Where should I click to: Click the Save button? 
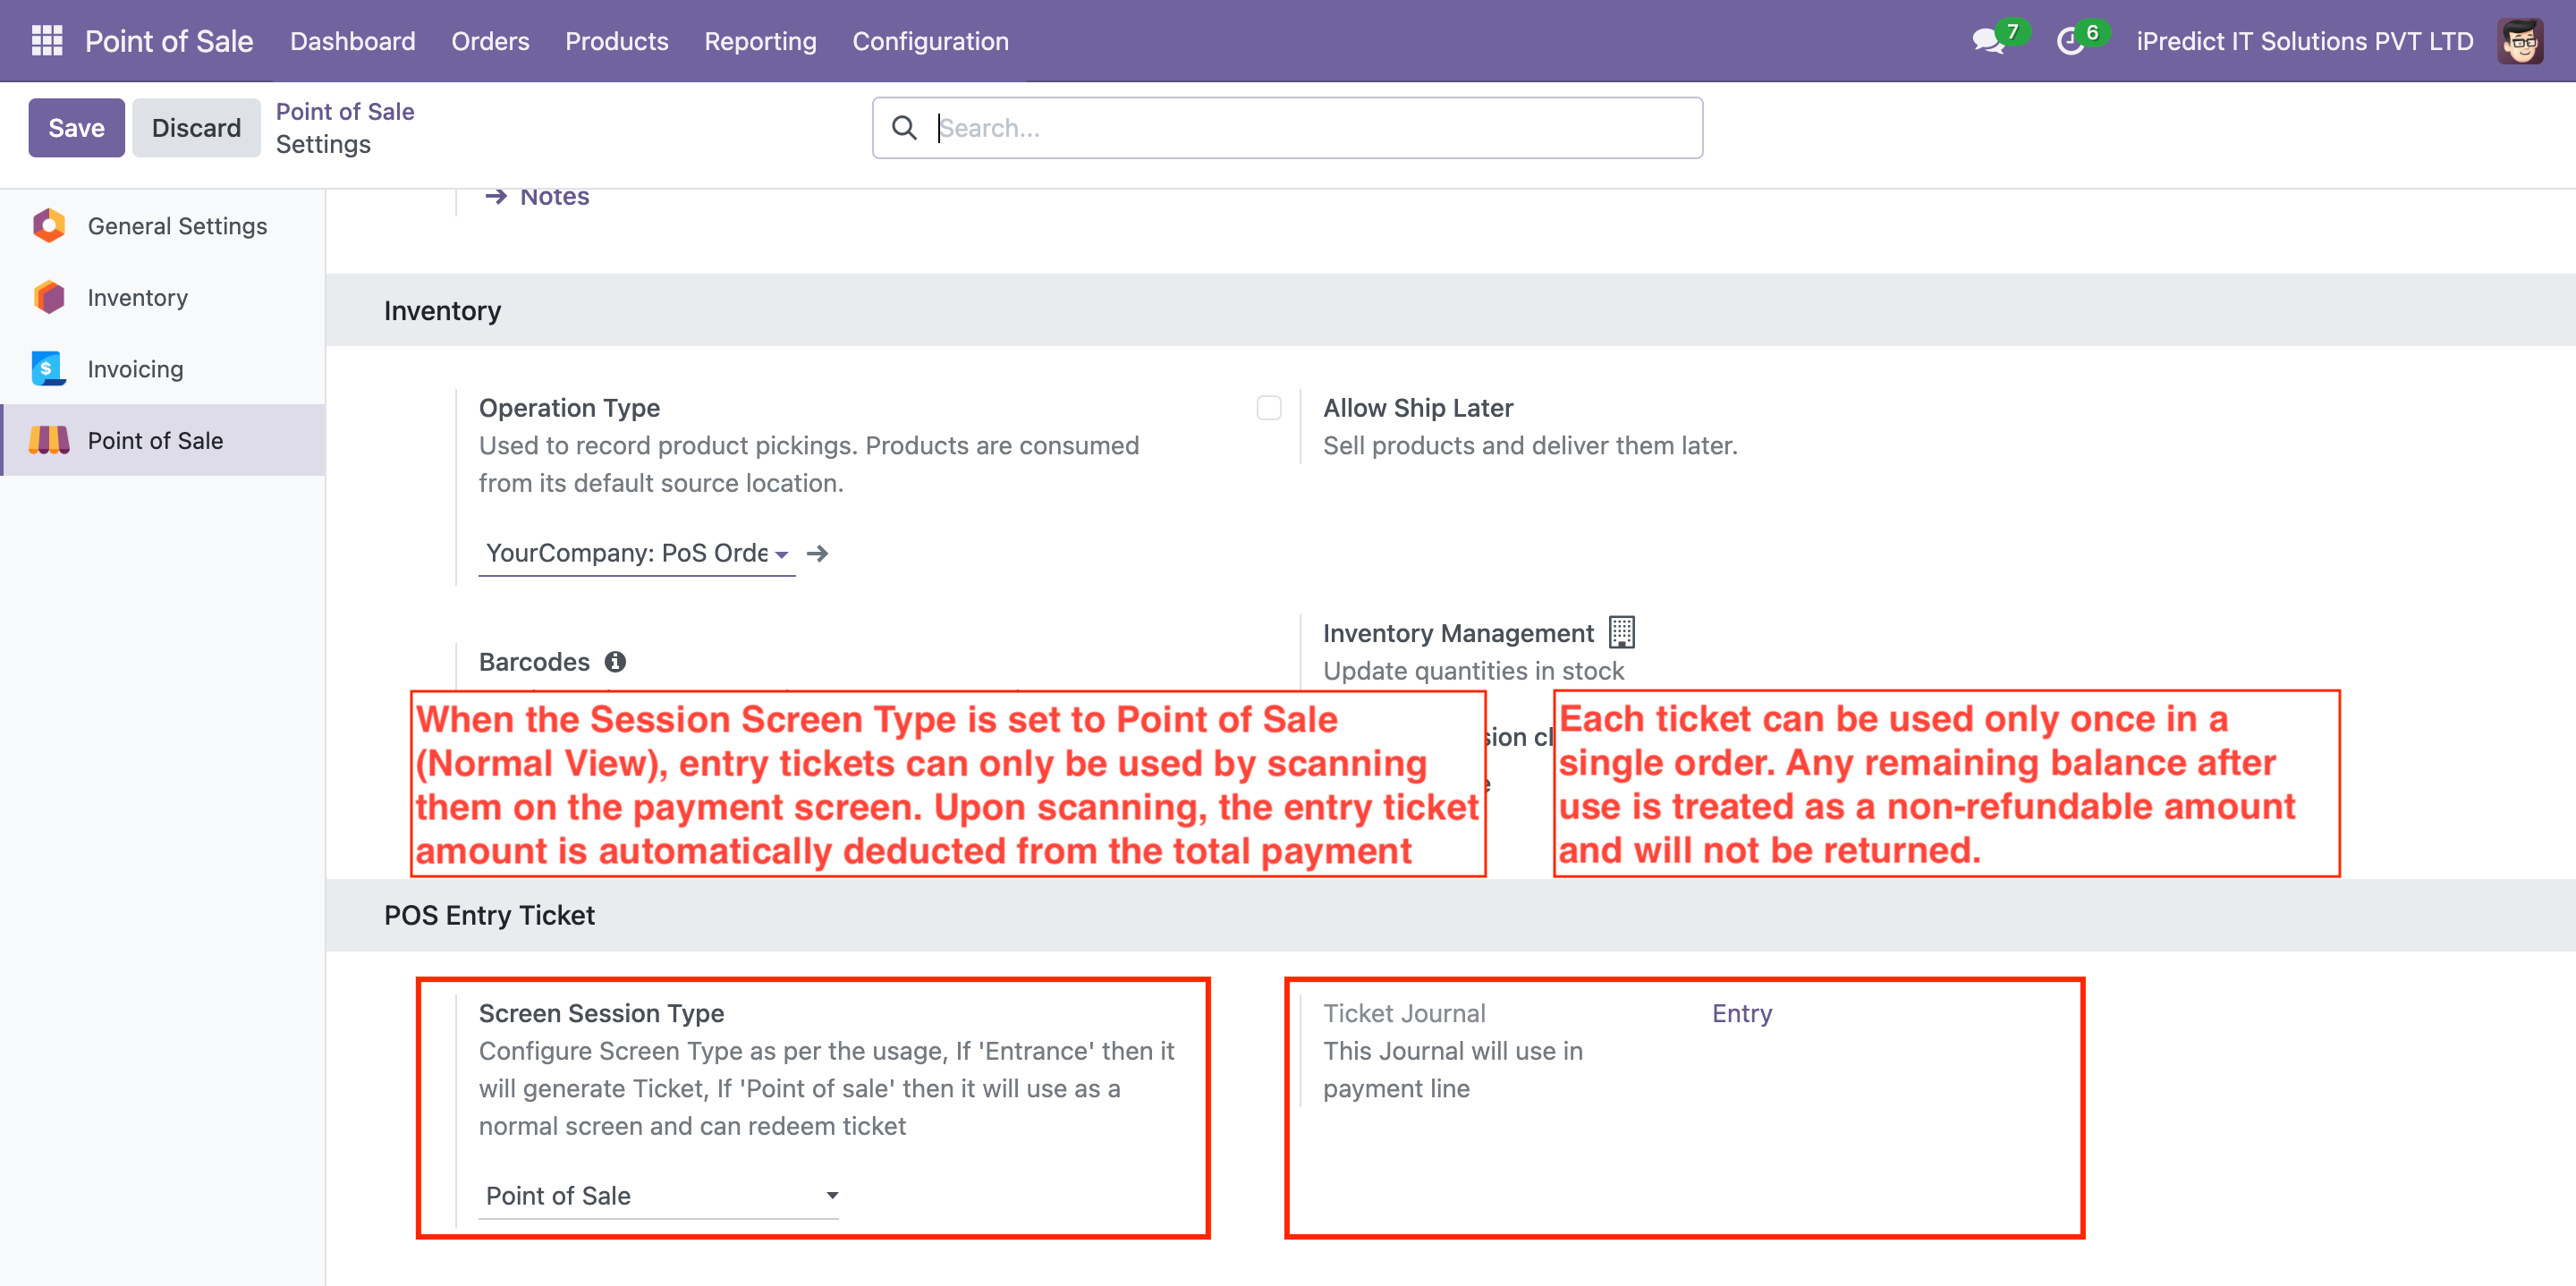[76, 128]
